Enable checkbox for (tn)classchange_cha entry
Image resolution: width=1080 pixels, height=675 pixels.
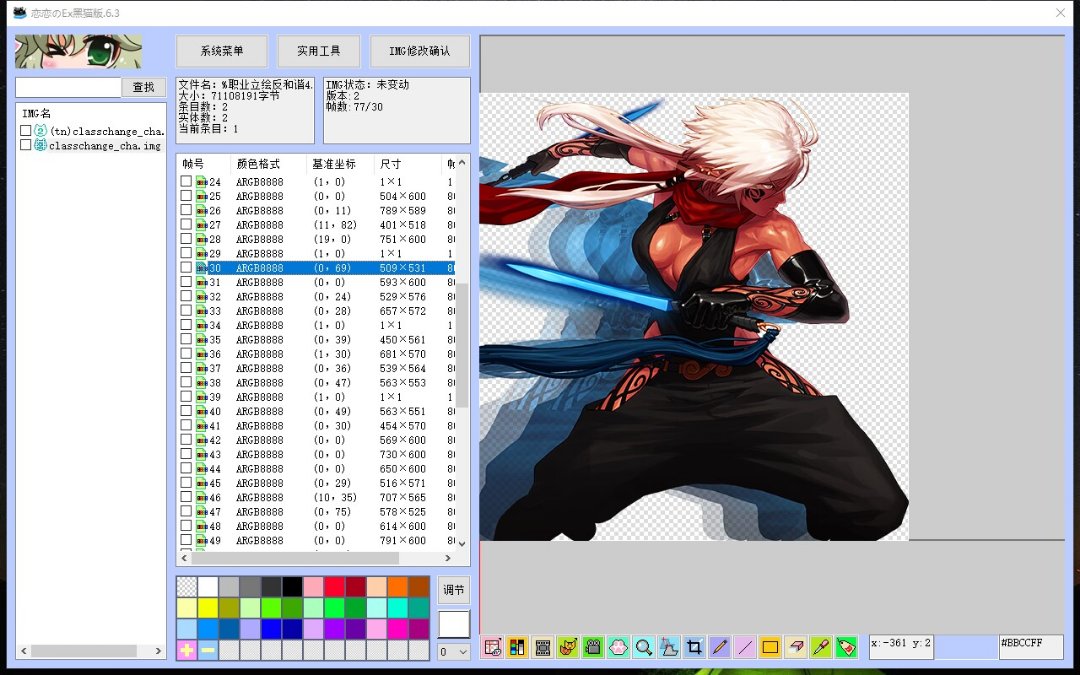click(x=26, y=131)
